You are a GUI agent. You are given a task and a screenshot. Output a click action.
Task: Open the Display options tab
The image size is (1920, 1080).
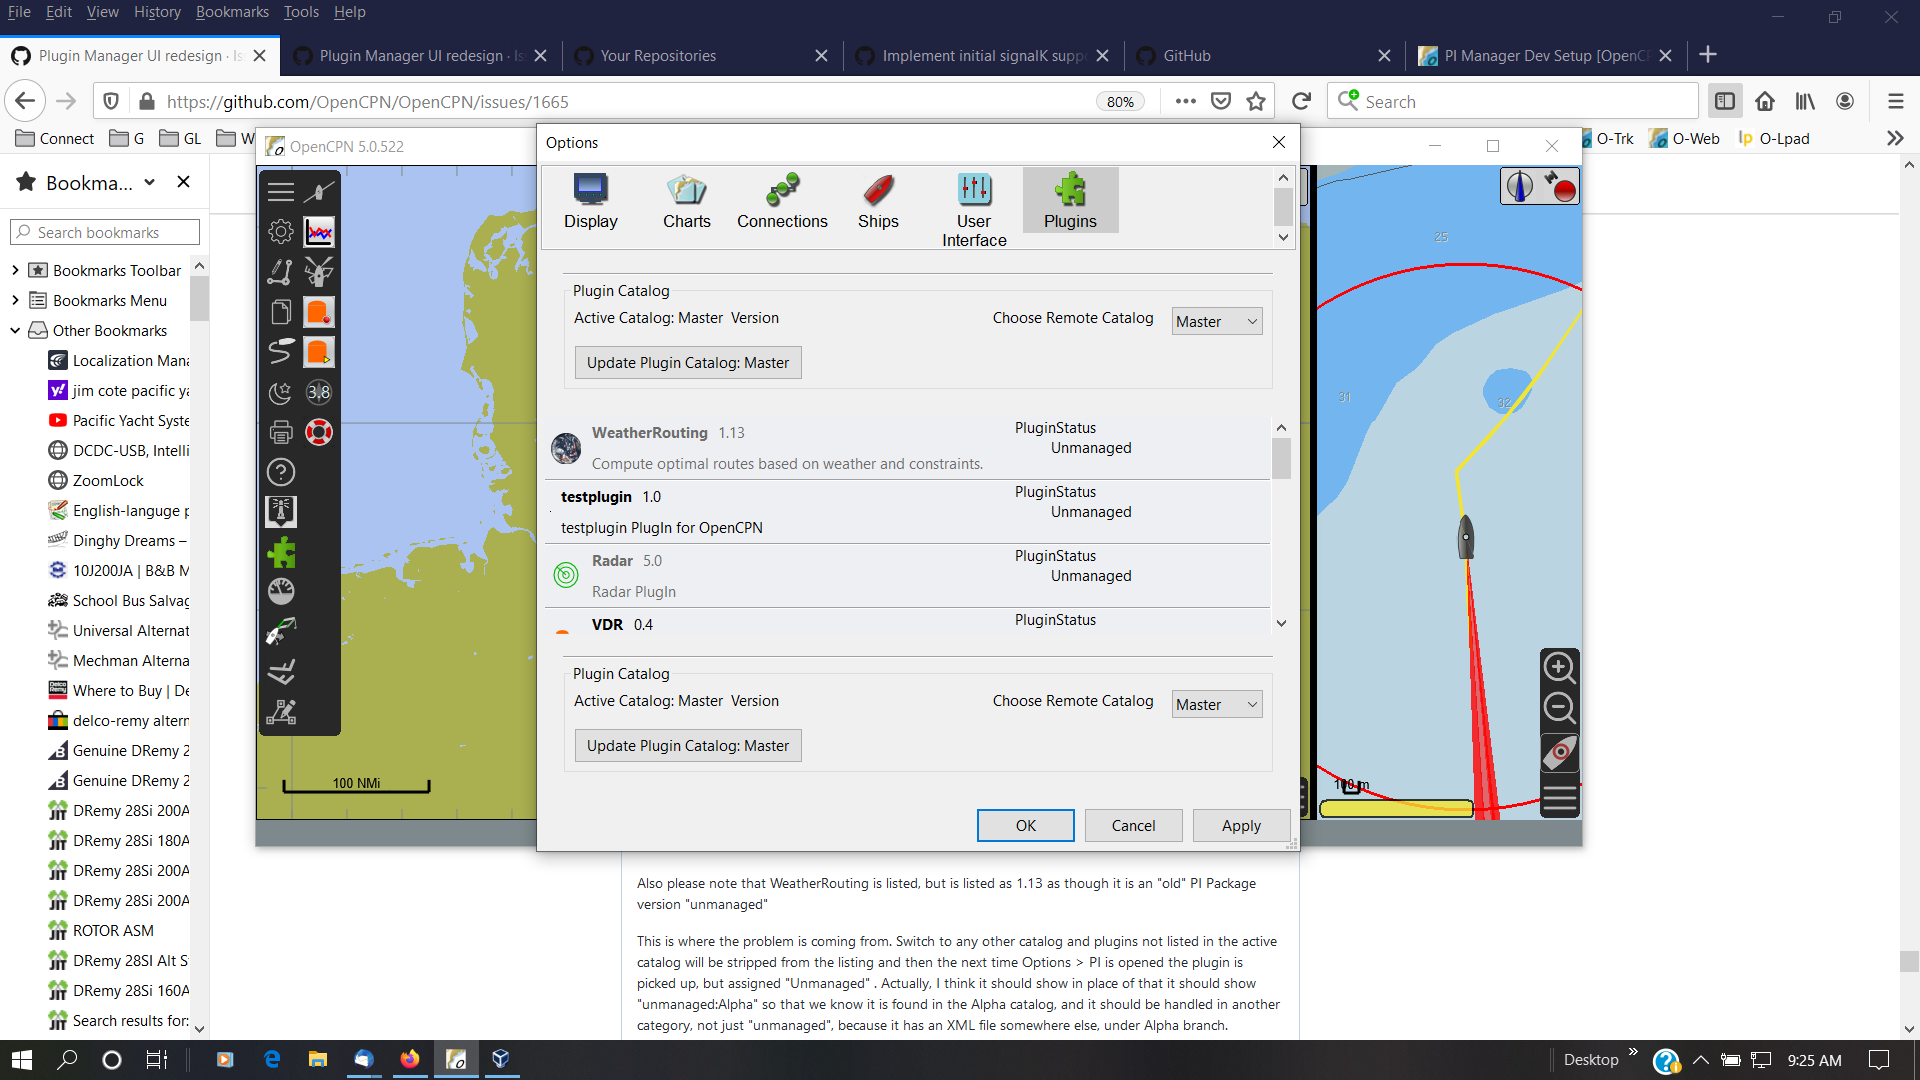coord(590,201)
